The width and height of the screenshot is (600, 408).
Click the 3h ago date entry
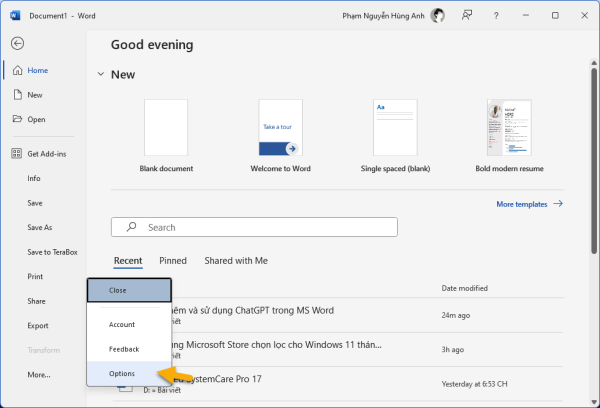452,349
